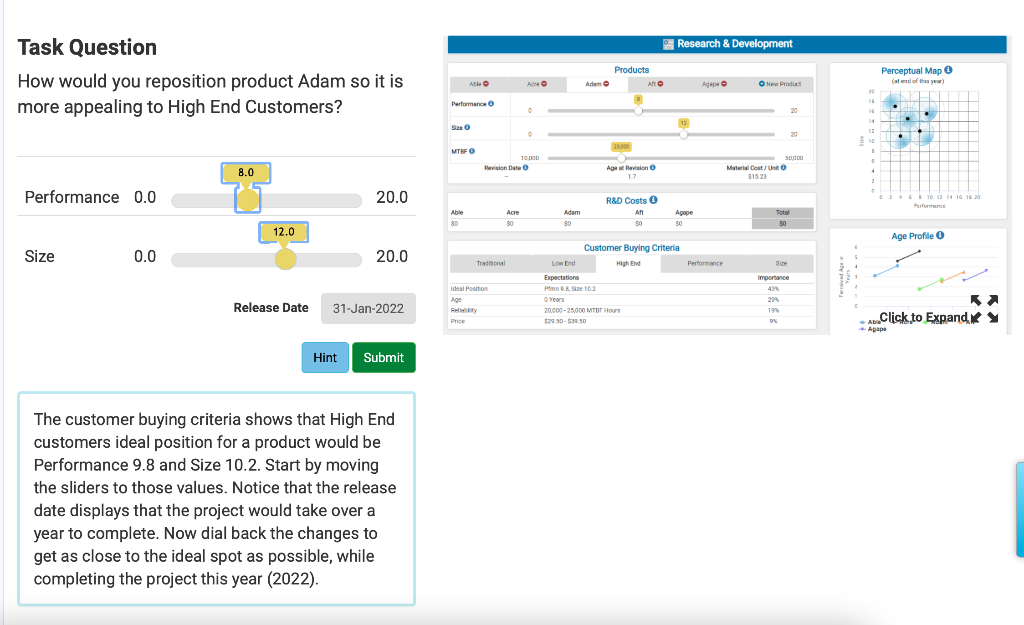Click the Release Date field

coord(368,308)
